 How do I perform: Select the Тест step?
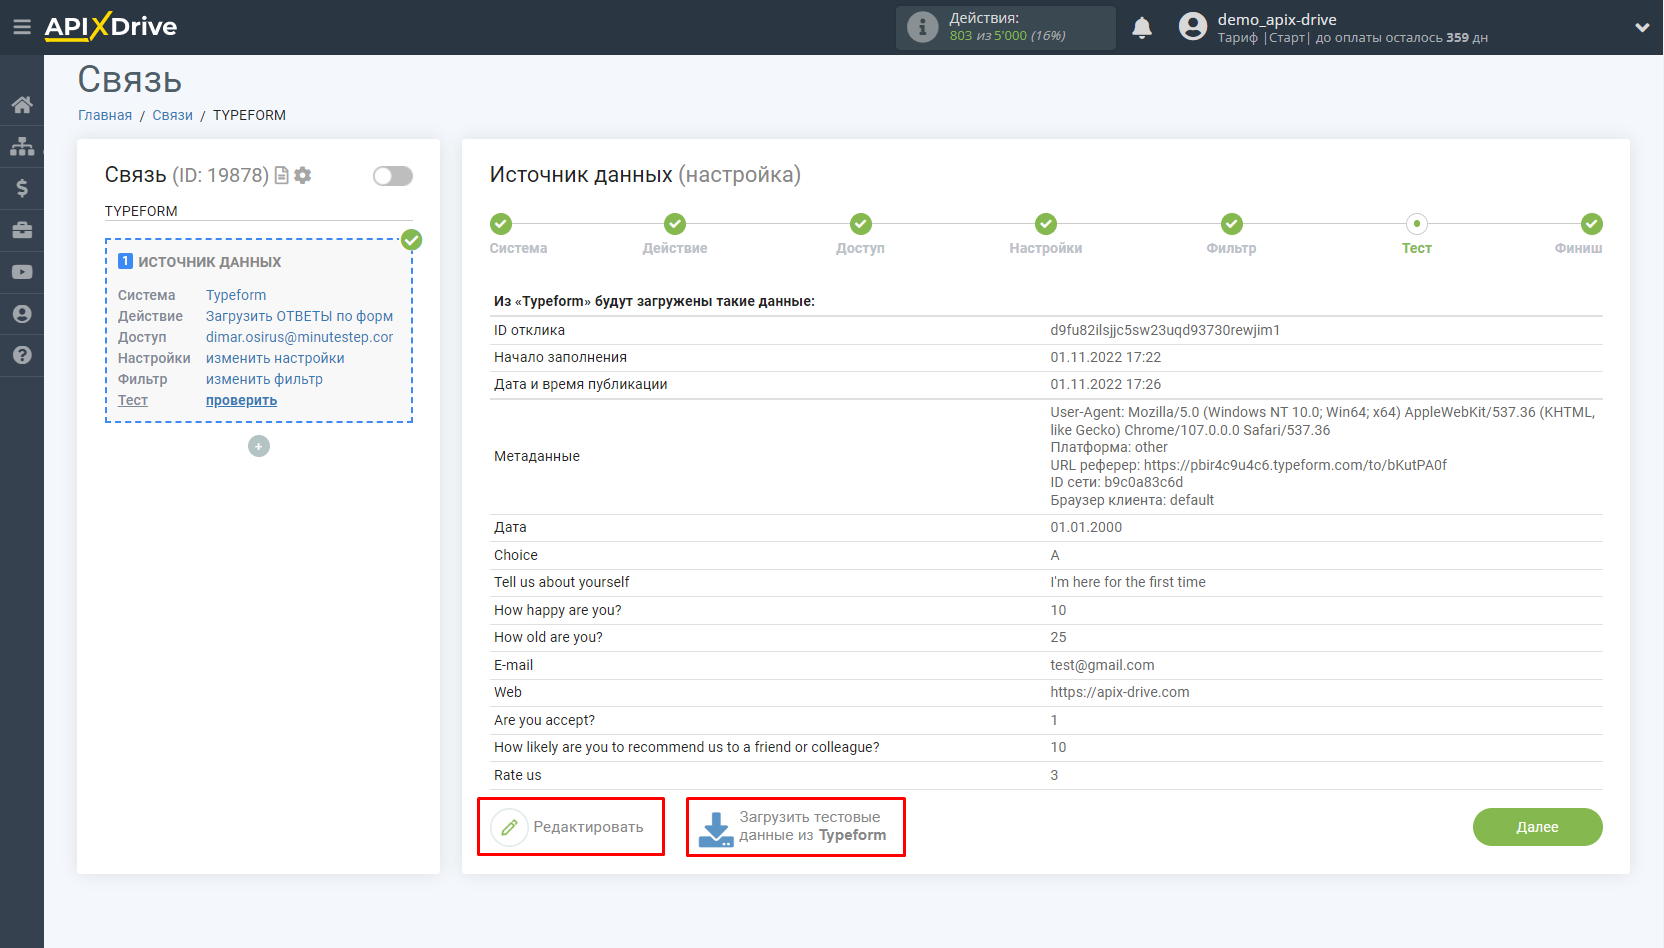tap(1417, 235)
